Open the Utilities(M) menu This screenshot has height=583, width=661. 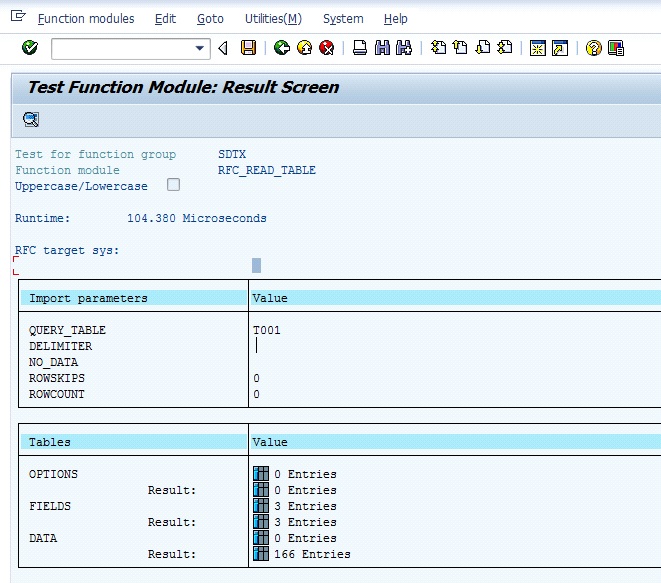click(x=272, y=19)
